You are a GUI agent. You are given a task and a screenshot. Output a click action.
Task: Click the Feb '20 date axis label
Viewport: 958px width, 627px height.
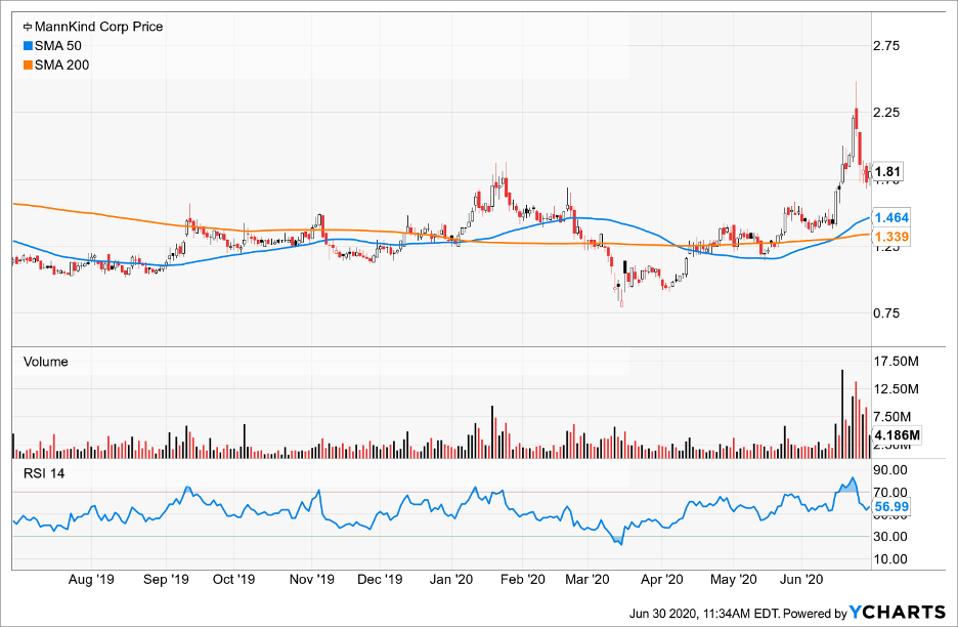(522, 579)
